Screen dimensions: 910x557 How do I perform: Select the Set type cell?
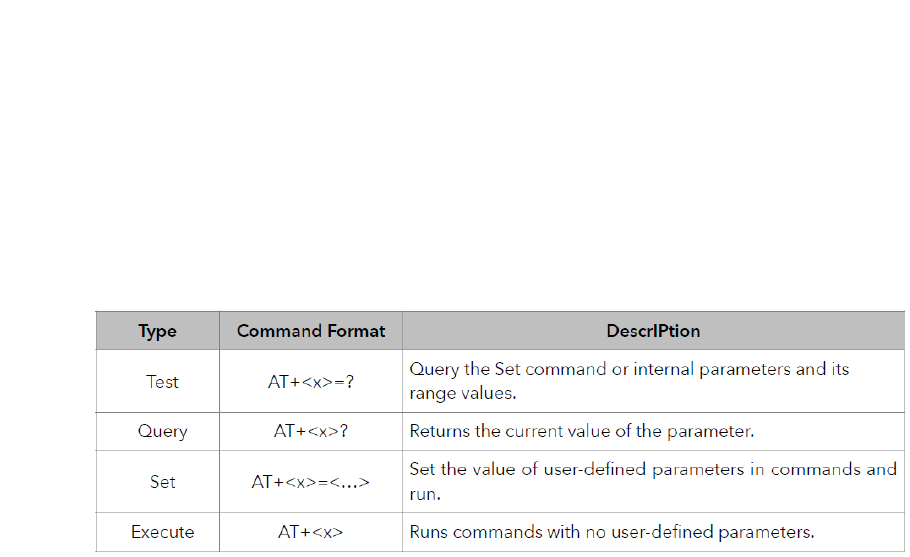coord(162,482)
